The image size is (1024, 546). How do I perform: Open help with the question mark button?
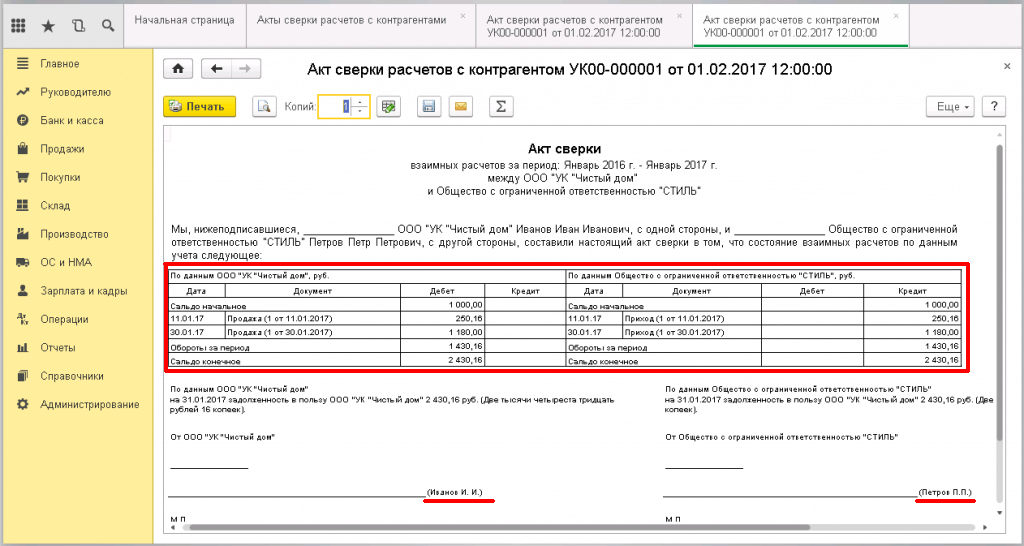[x=994, y=106]
